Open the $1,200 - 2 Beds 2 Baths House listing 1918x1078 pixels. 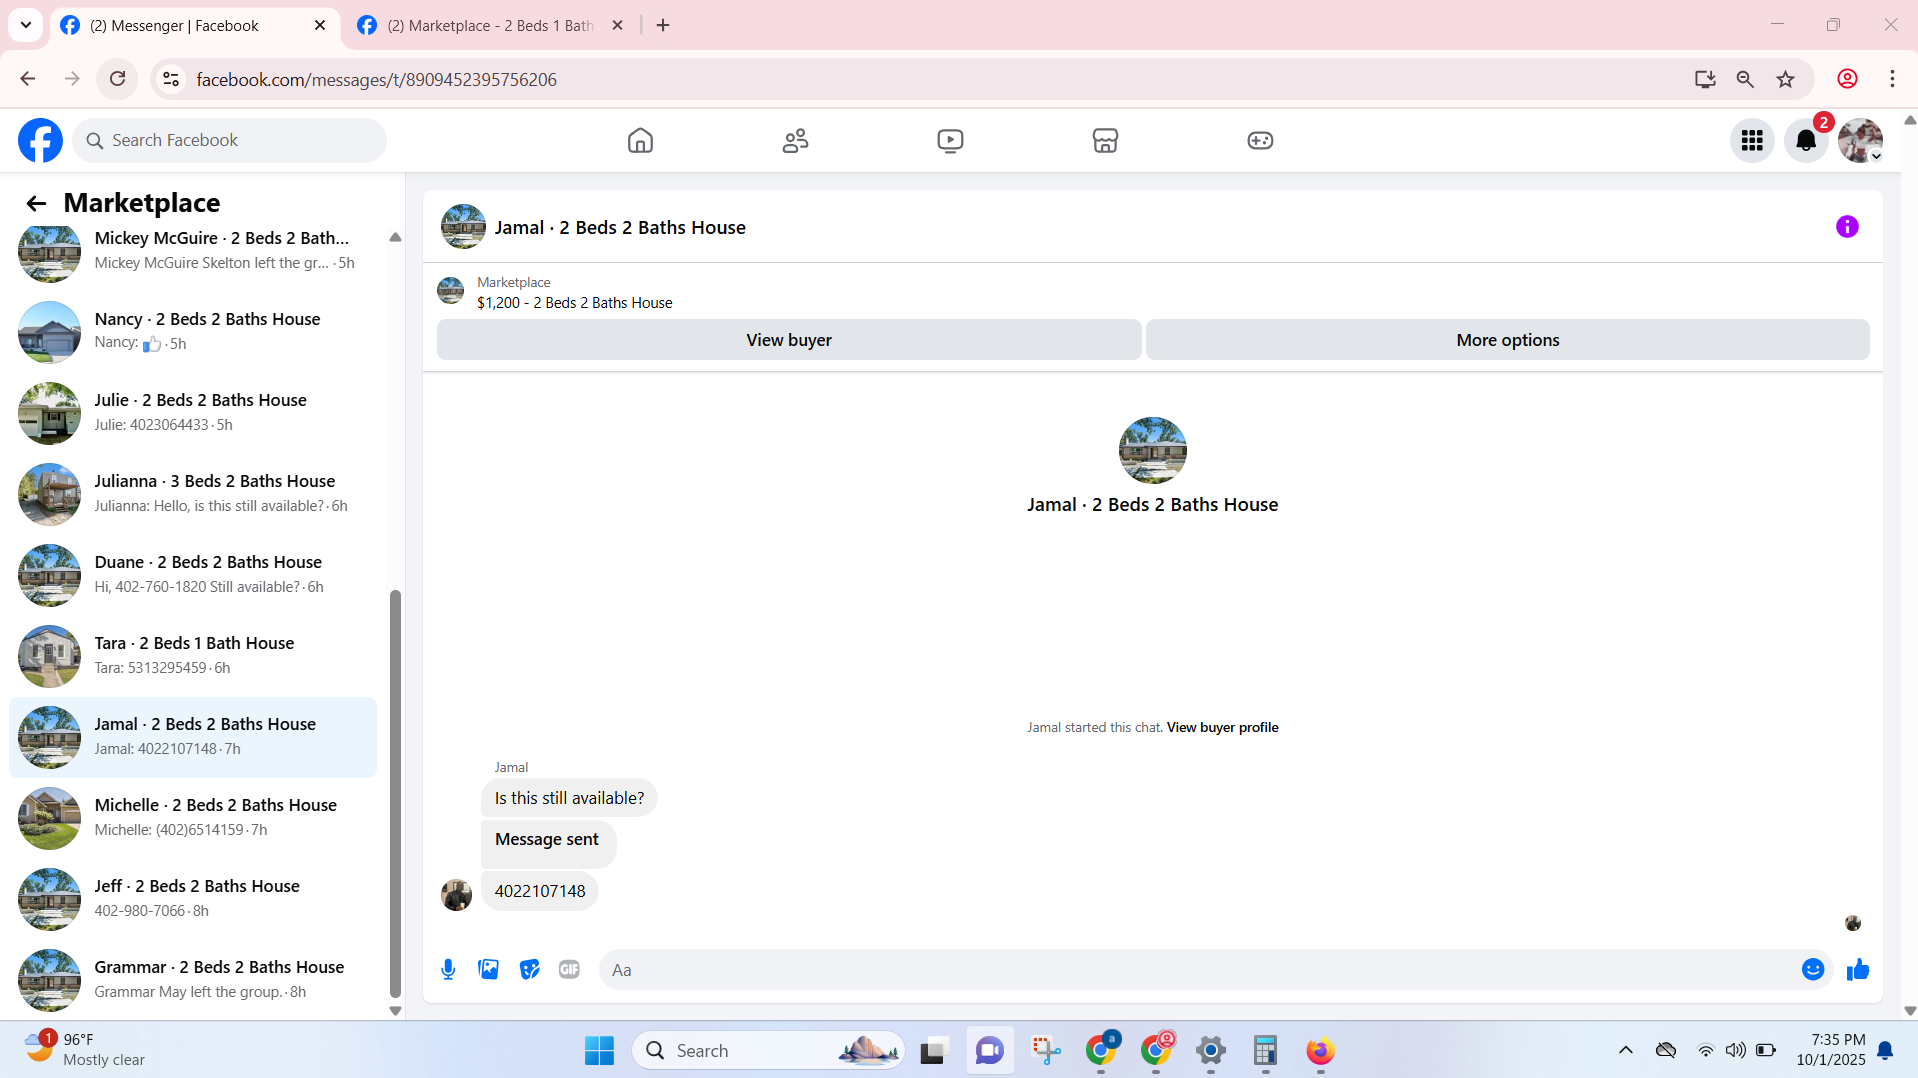tap(574, 303)
